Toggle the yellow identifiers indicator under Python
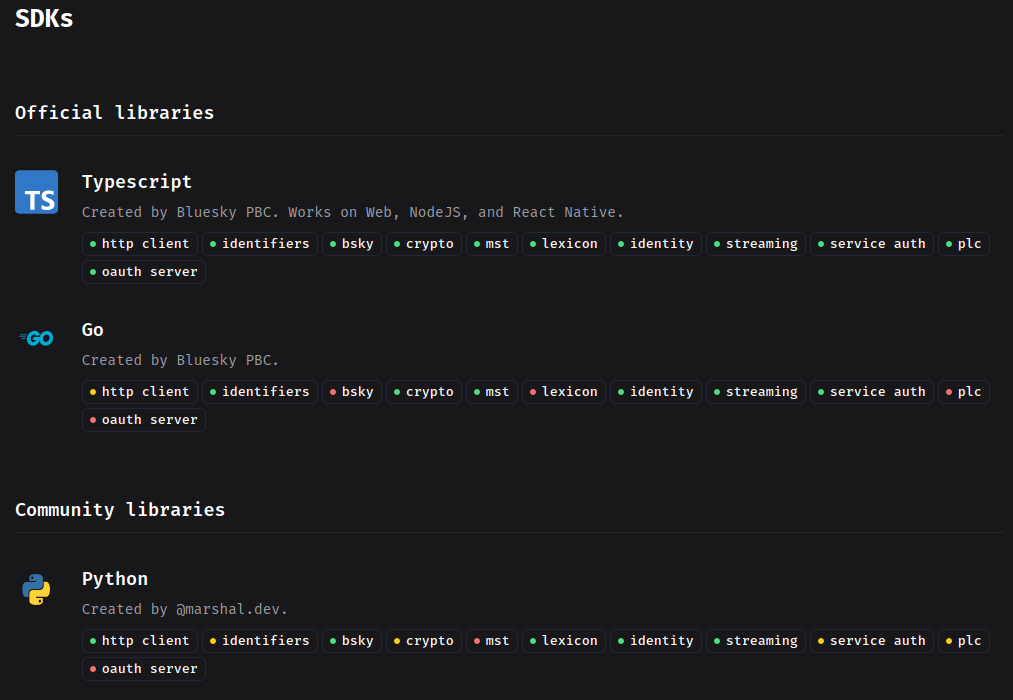The height and width of the screenshot is (700, 1013). pos(213,640)
